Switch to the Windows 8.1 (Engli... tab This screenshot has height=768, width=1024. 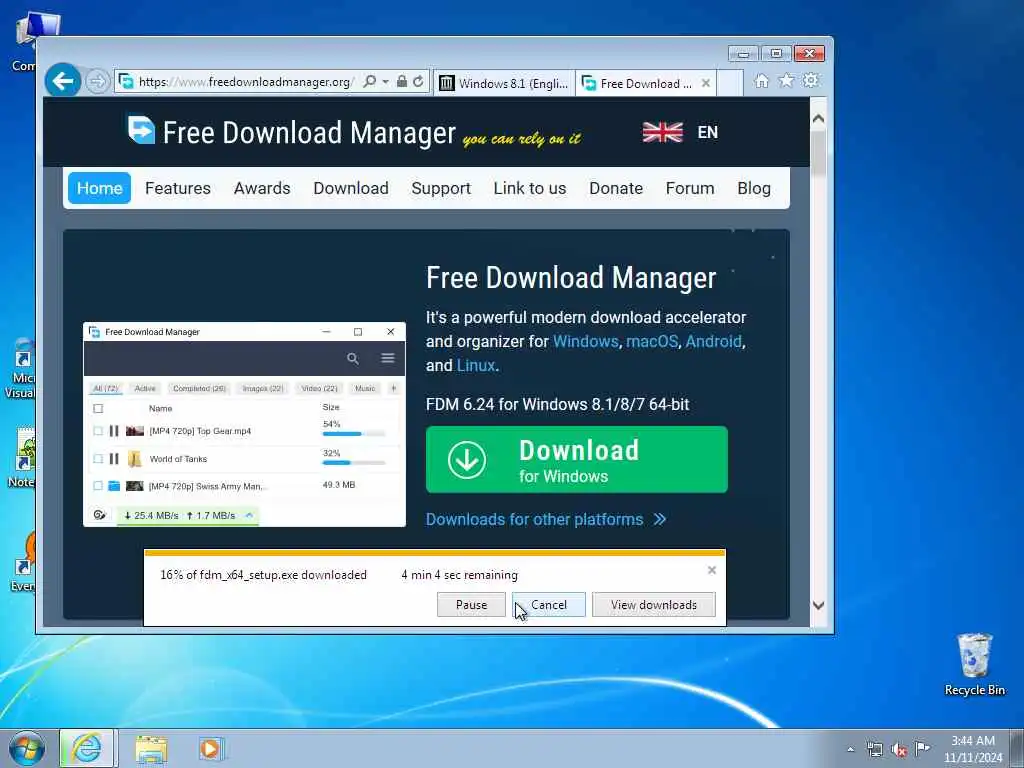[x=504, y=84]
